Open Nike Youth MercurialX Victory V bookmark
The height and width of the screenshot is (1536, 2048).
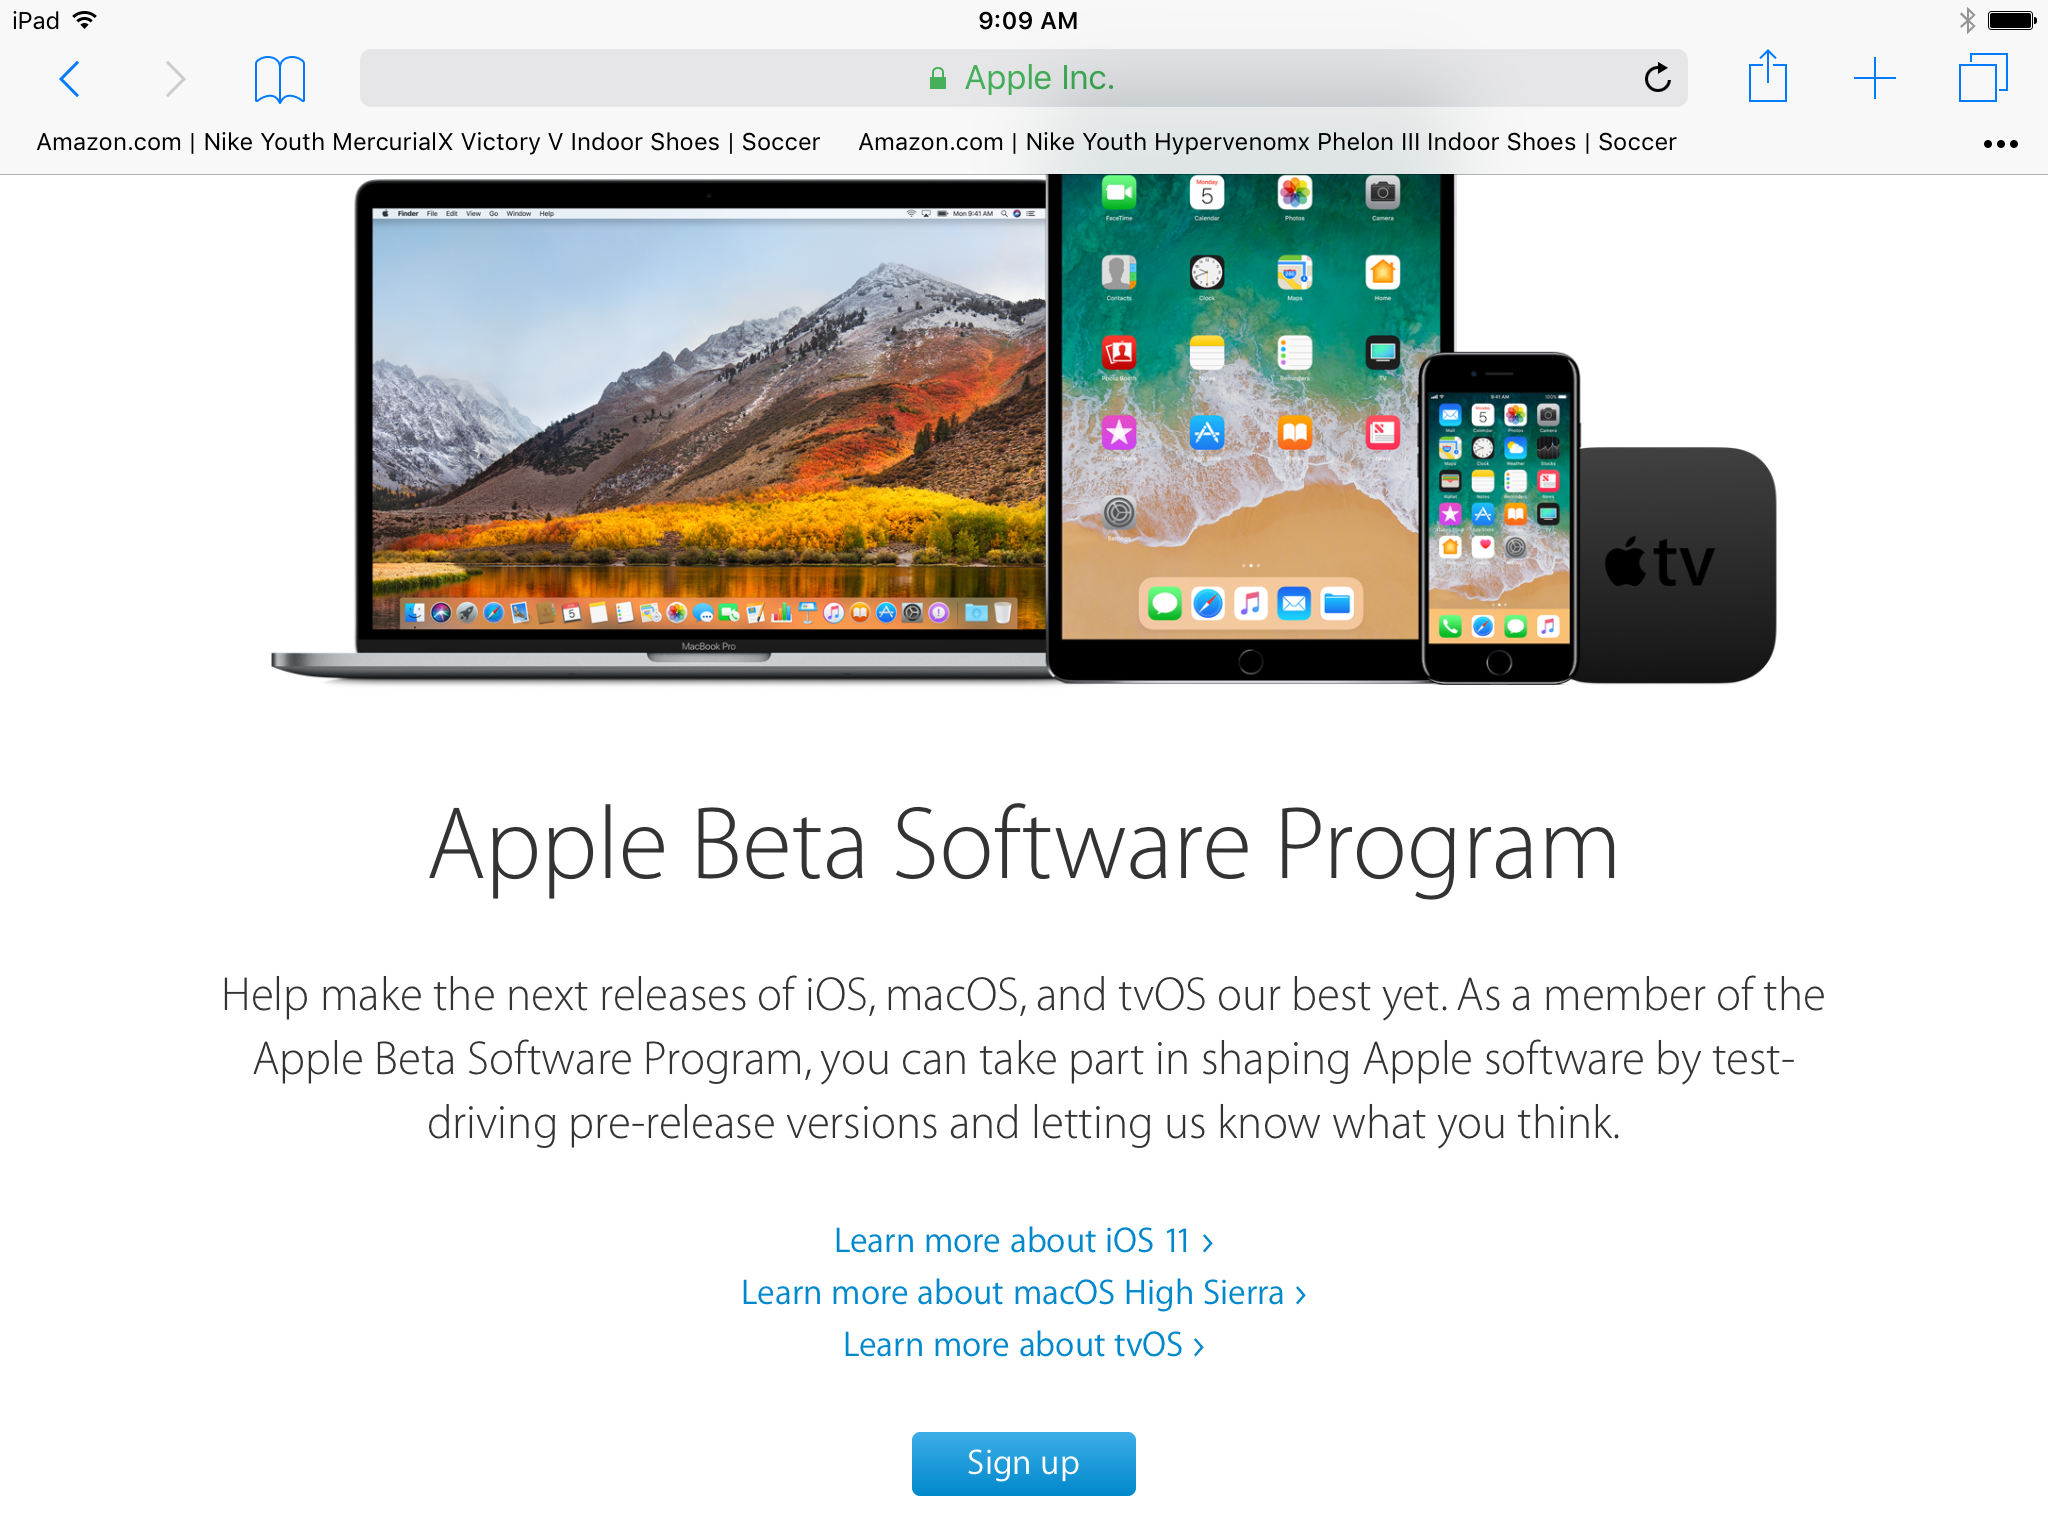click(x=428, y=142)
